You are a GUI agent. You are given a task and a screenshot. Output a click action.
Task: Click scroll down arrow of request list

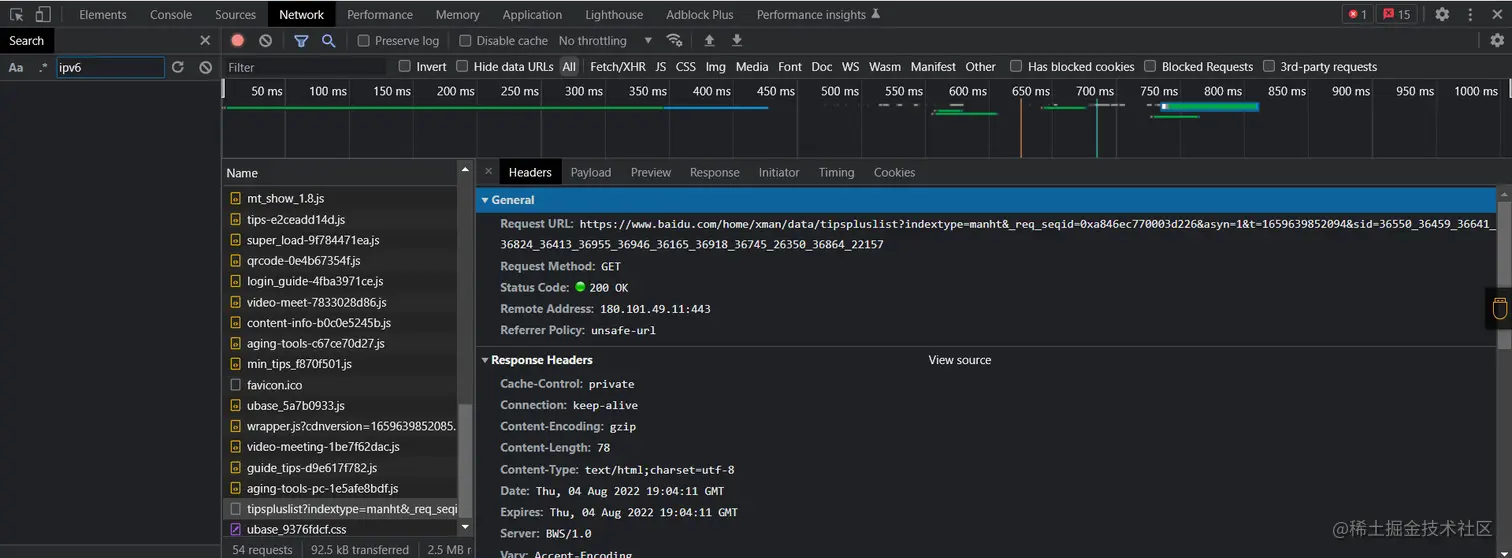[x=465, y=527]
